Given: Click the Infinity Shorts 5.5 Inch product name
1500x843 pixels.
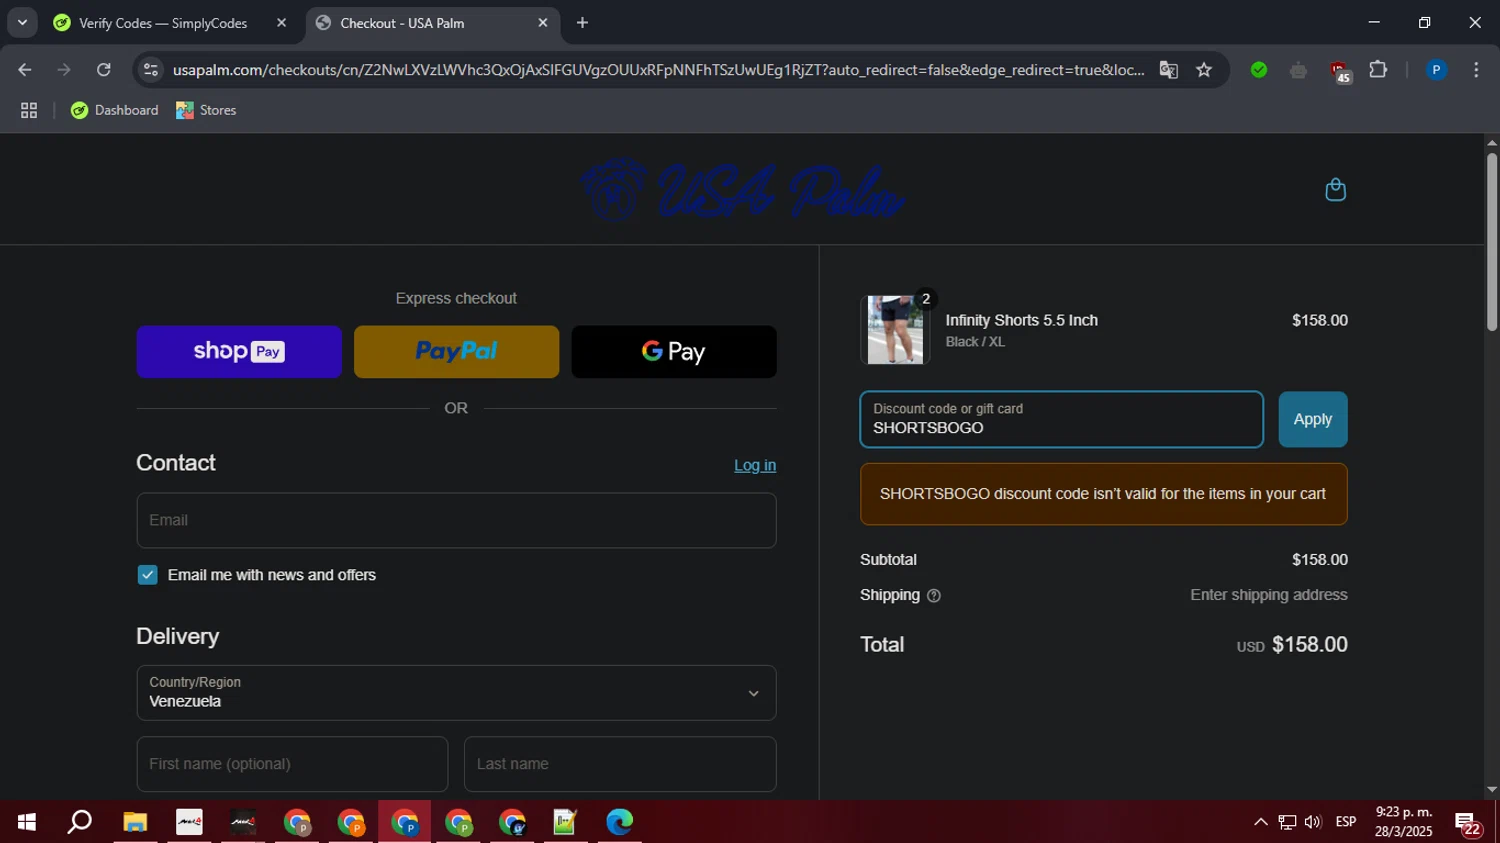Looking at the screenshot, I should [1022, 321].
